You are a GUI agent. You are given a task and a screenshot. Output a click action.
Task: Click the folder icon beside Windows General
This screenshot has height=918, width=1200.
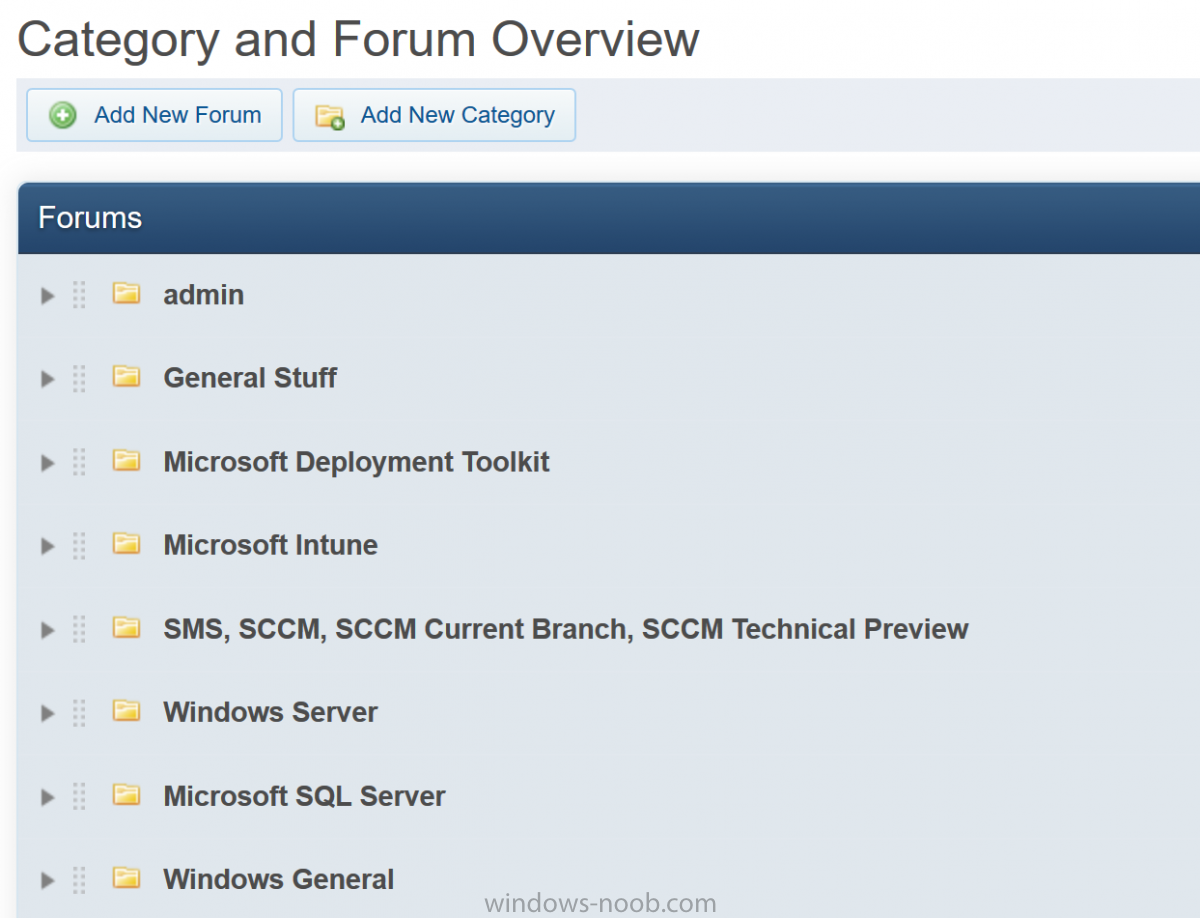[x=126, y=878]
